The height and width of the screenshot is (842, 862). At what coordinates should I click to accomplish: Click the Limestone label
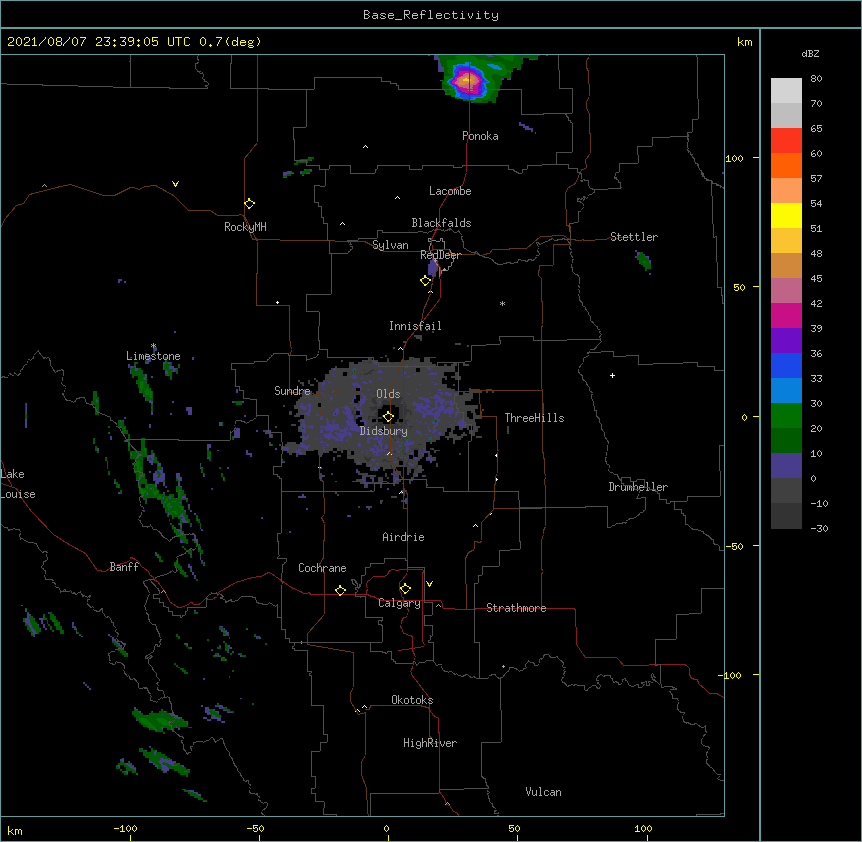(x=153, y=356)
